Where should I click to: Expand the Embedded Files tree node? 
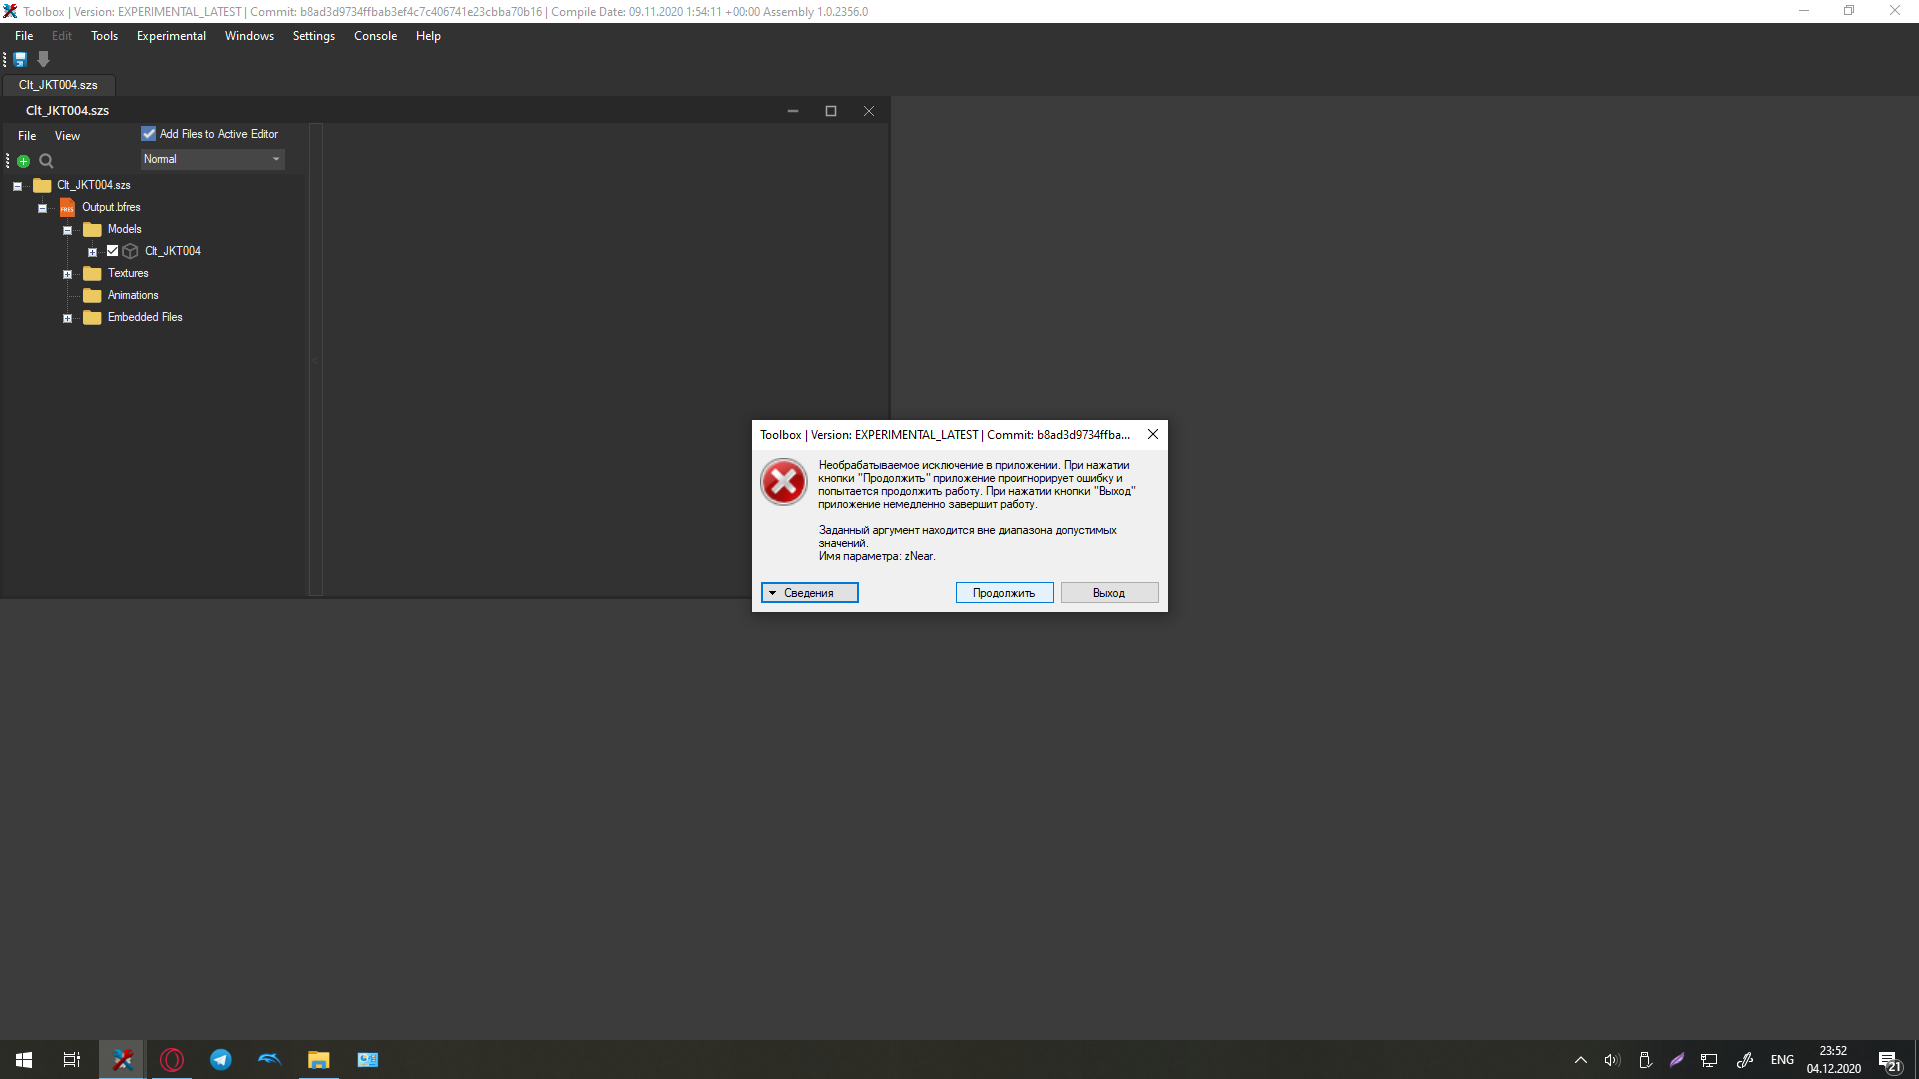pos(67,317)
